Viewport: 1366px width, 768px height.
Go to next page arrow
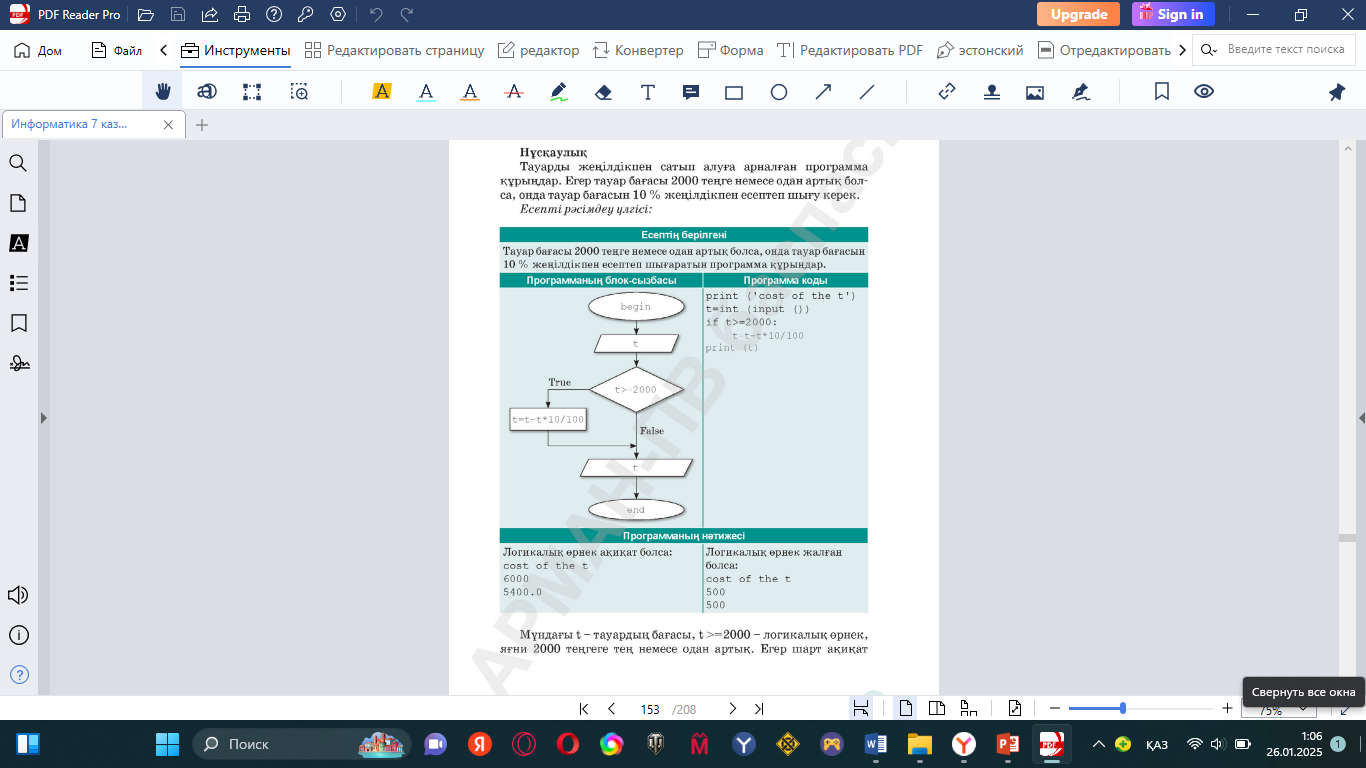coord(732,709)
